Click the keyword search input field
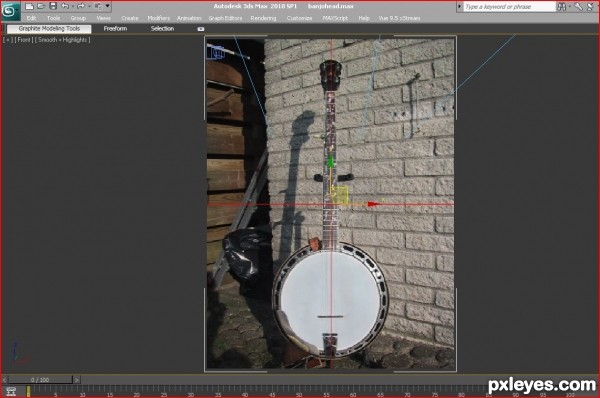Screen dimensions: 600x398 click(x=509, y=7)
